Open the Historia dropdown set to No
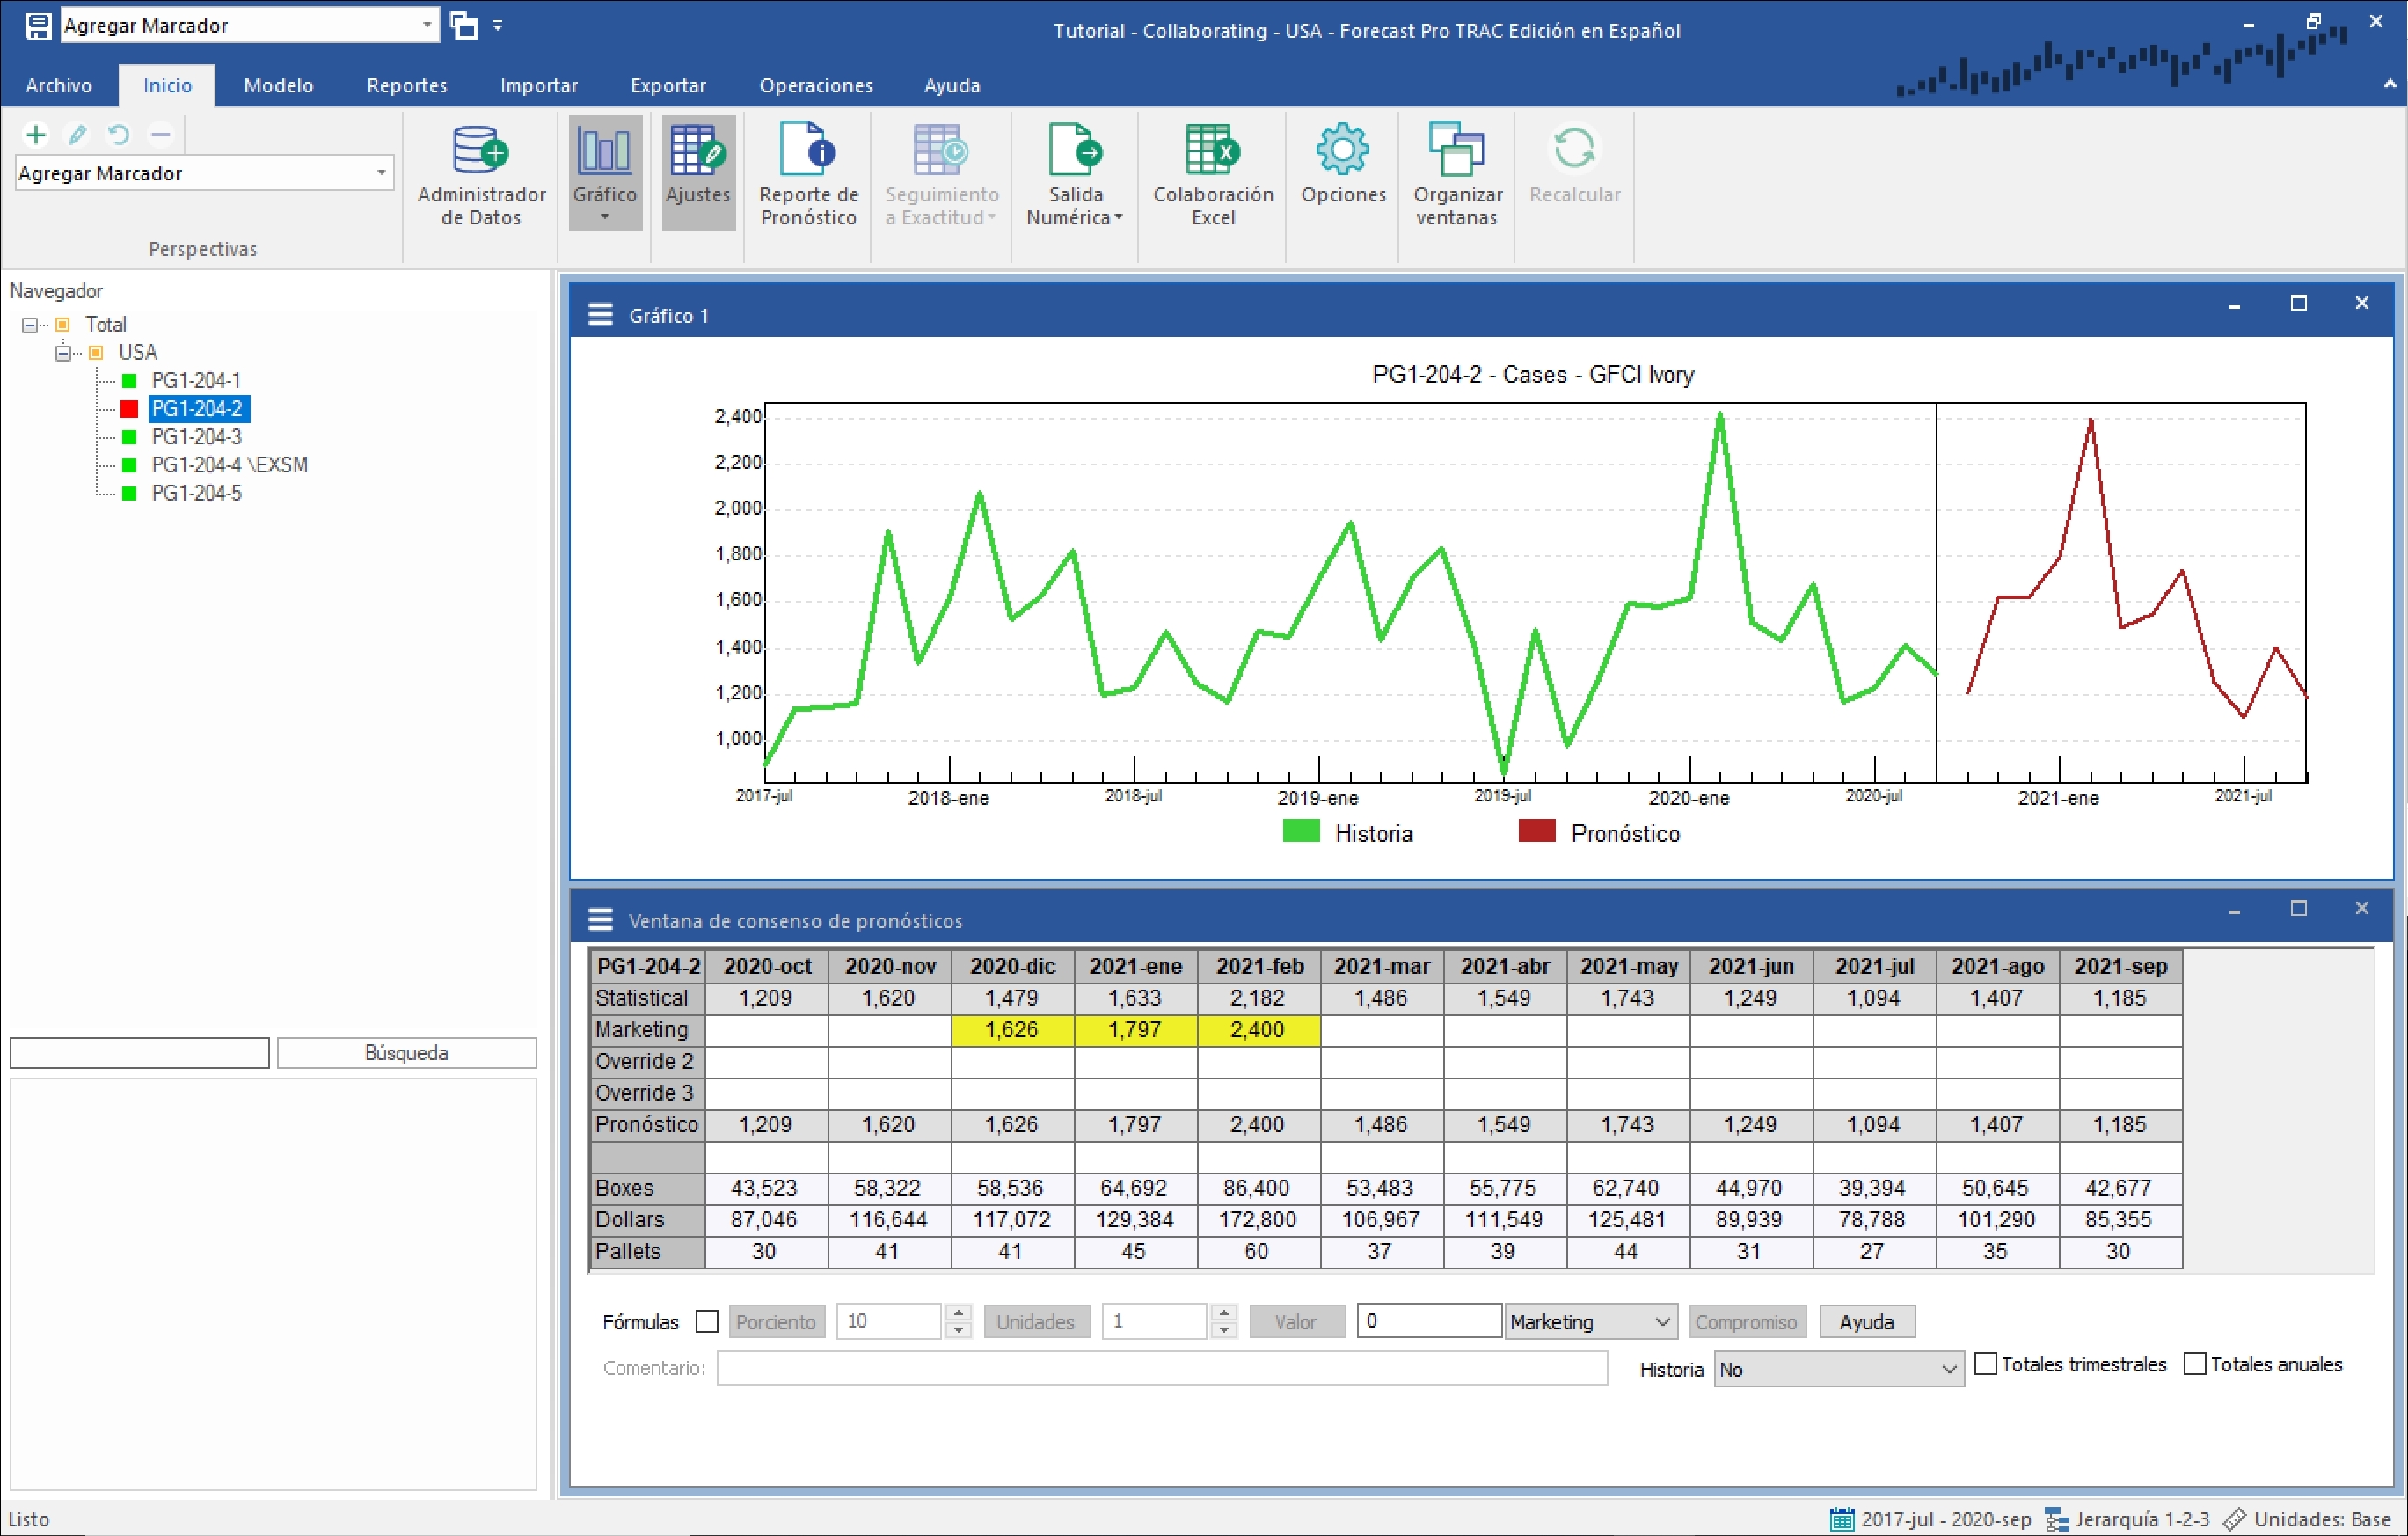 pos(1838,1369)
